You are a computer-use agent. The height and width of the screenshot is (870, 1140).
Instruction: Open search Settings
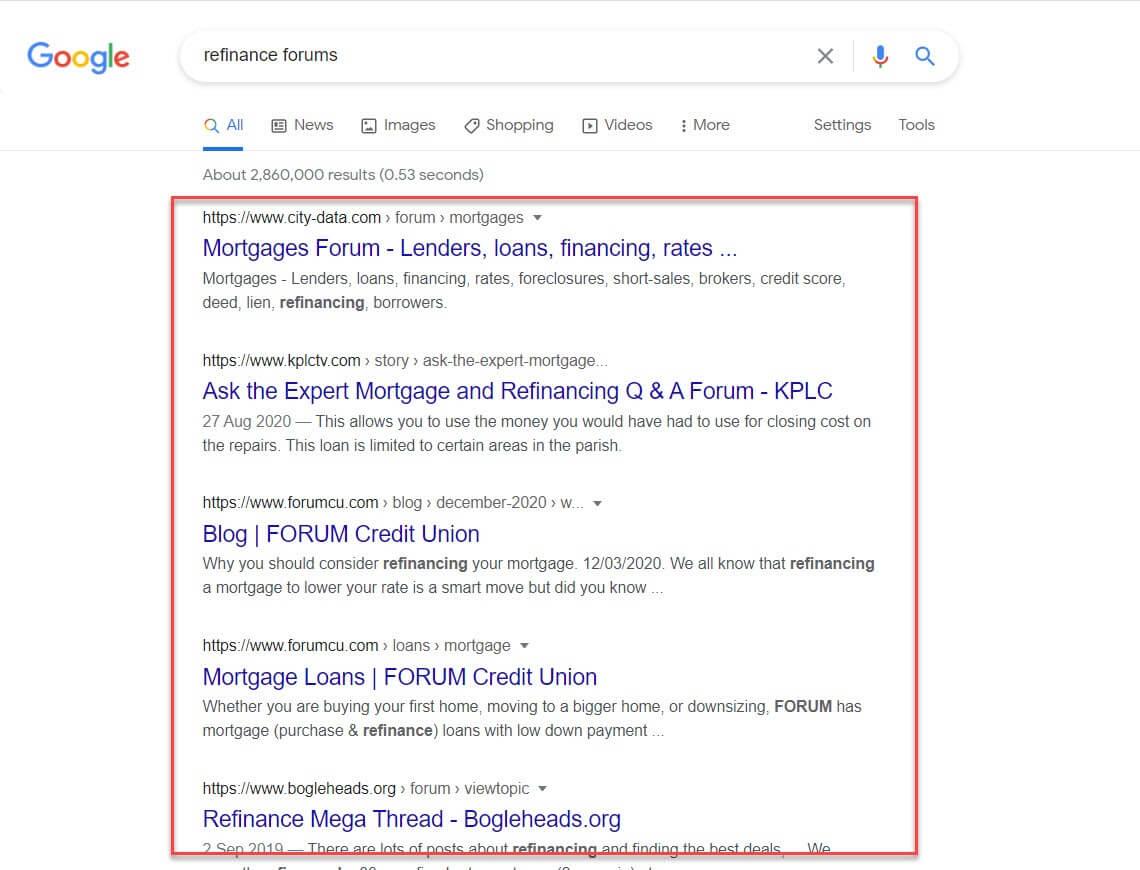pos(842,125)
